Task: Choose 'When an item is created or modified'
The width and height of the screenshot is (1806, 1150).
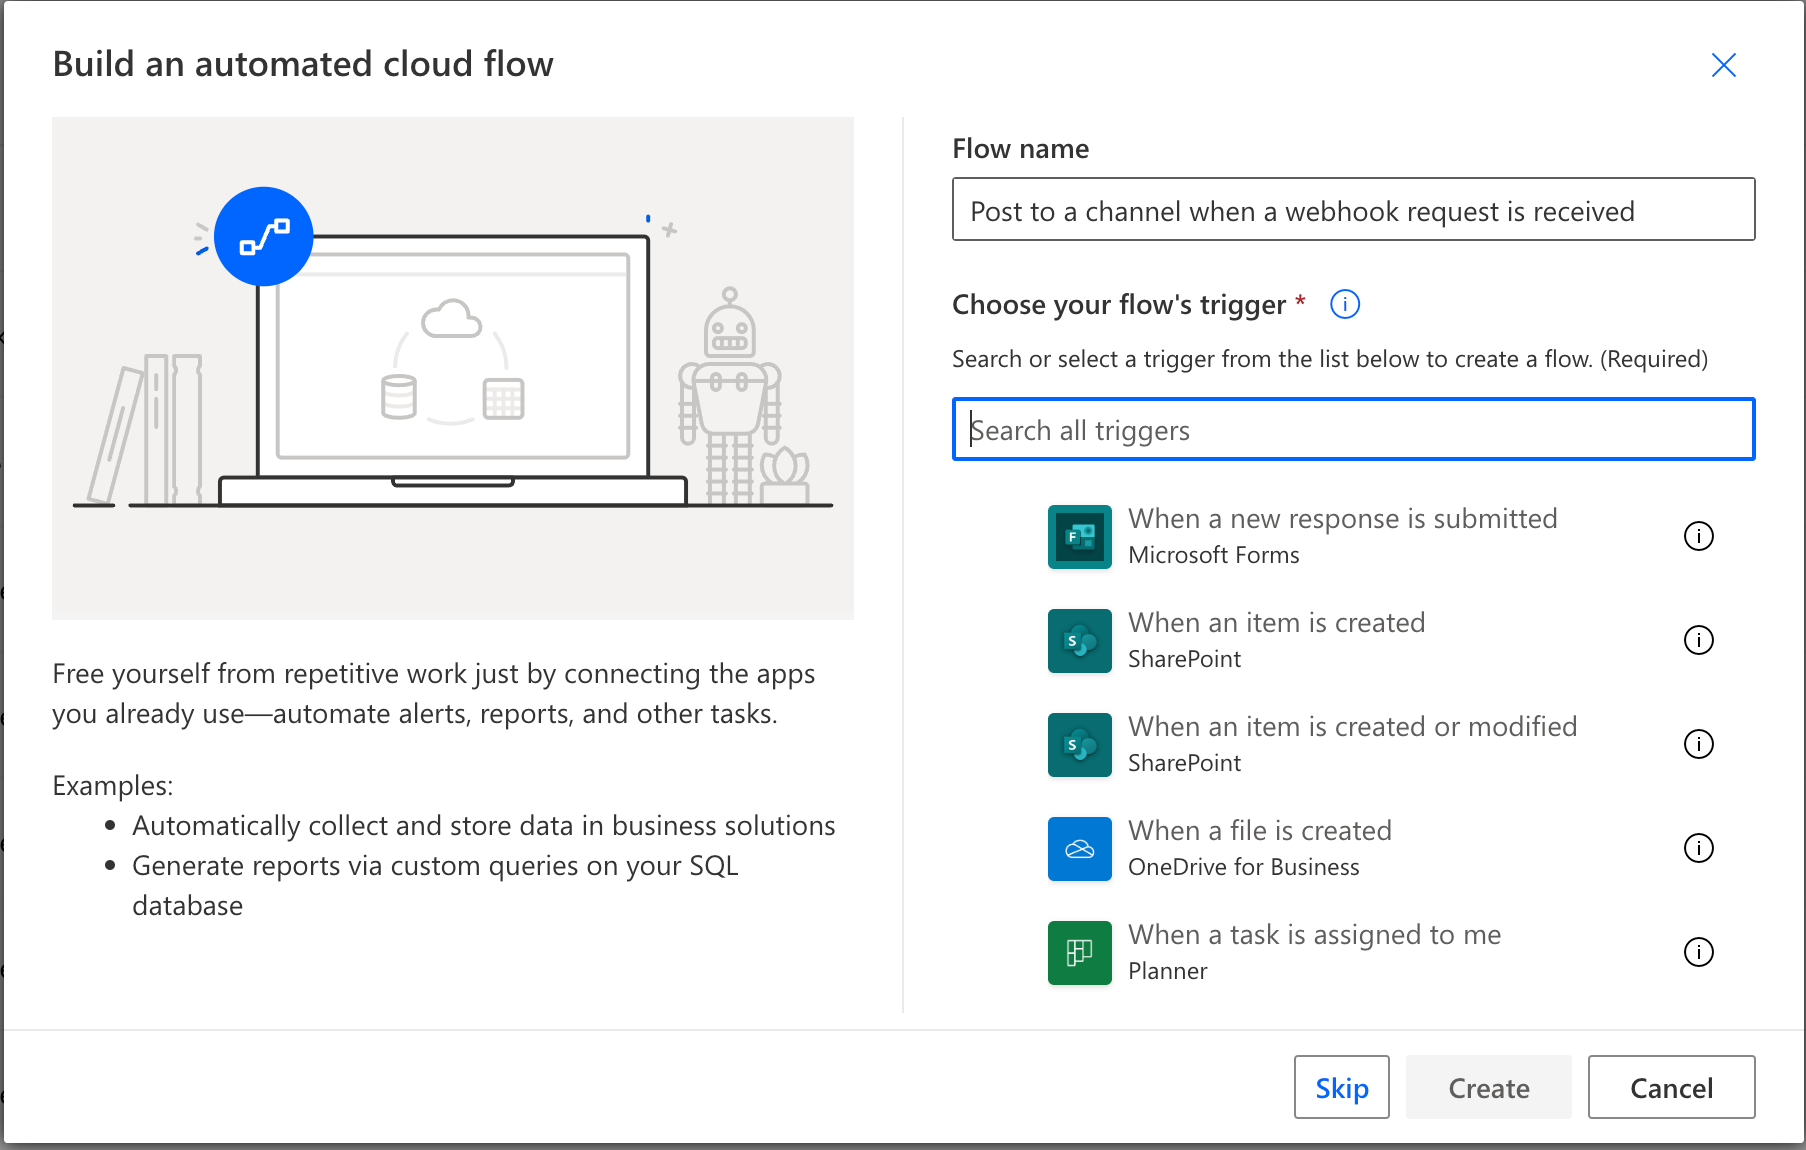Action: coord(1352,727)
